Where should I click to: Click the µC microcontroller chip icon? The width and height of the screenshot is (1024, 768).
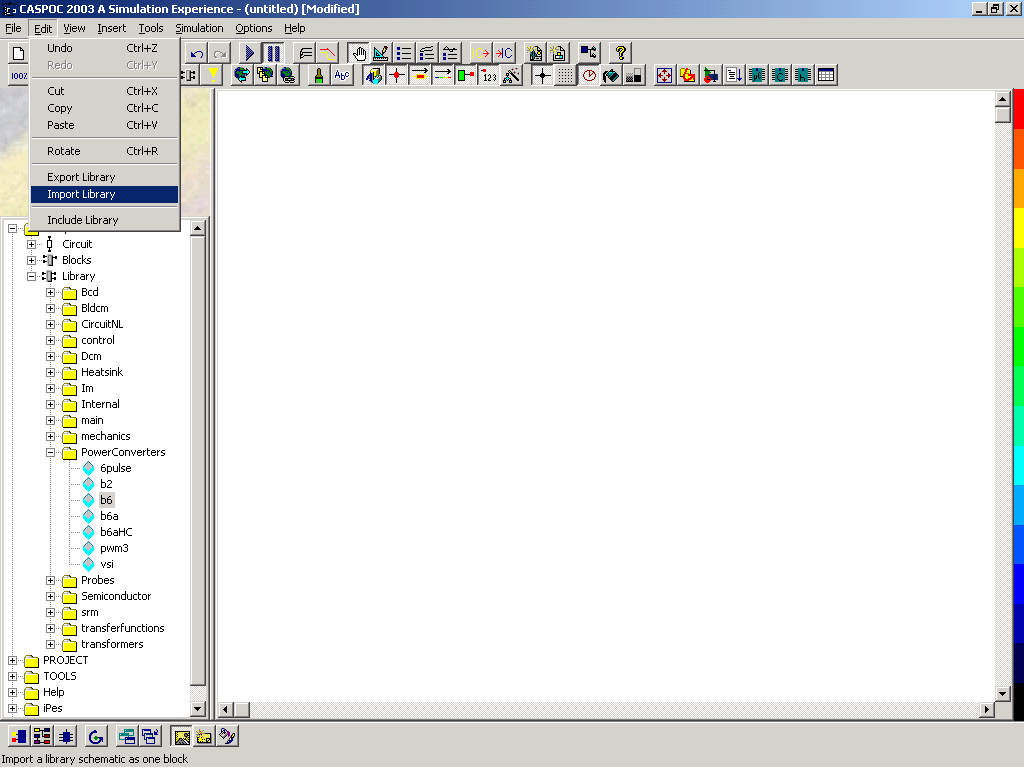pos(757,75)
